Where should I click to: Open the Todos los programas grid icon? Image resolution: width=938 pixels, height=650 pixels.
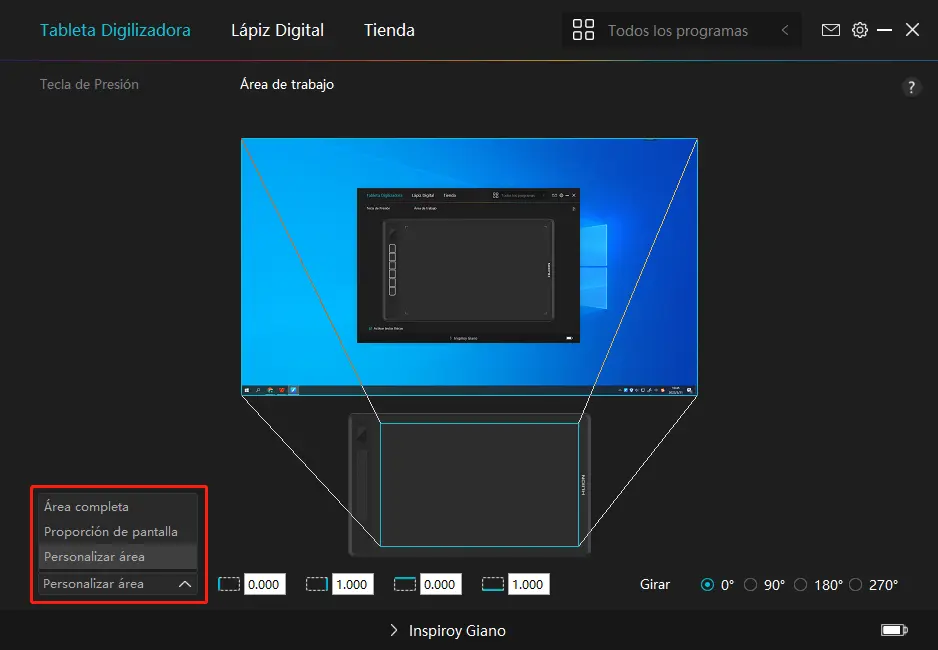(583, 30)
